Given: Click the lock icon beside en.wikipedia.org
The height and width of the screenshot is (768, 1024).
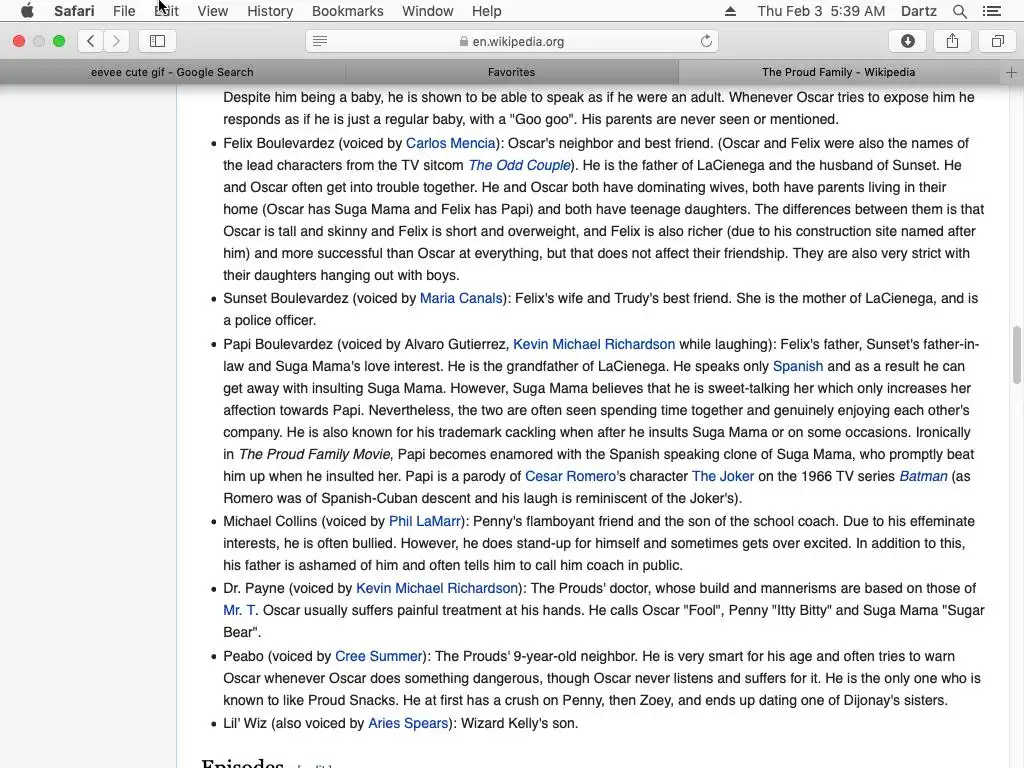Looking at the screenshot, I should tap(464, 41).
